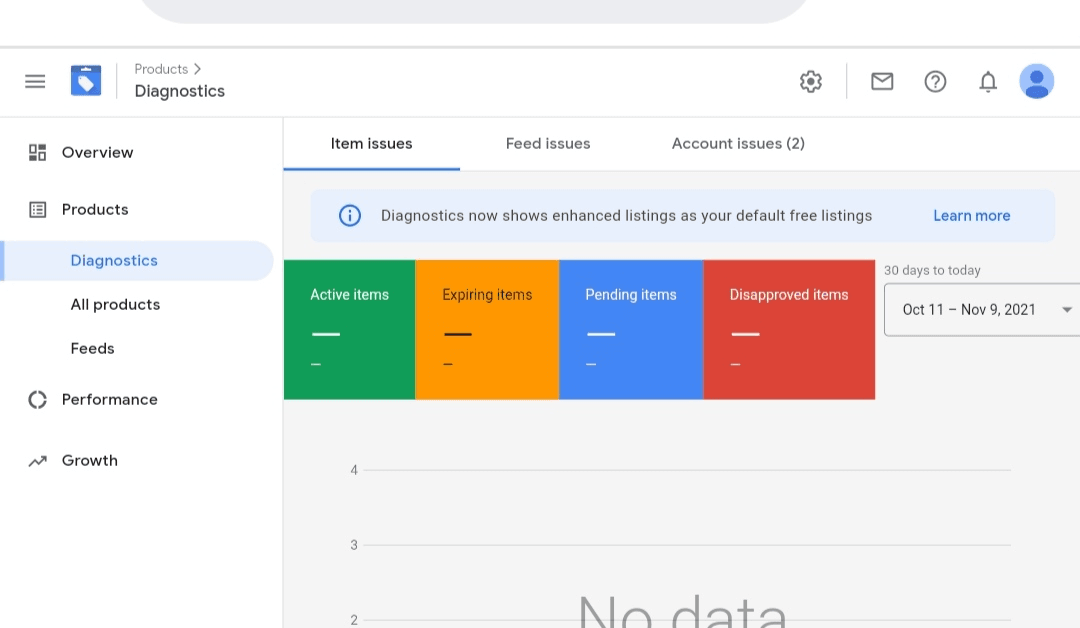Select the Performance circular icon
The height and width of the screenshot is (628, 1080).
37,399
